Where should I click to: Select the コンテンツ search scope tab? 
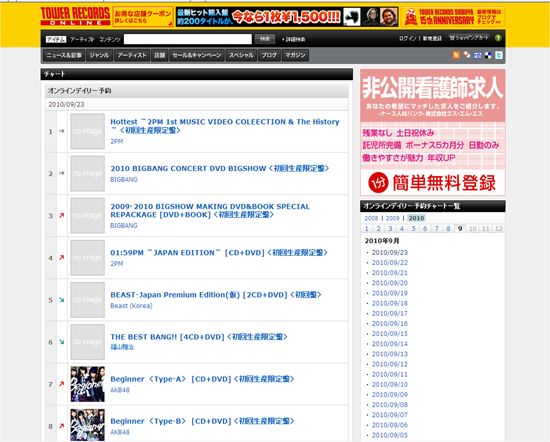[x=109, y=39]
